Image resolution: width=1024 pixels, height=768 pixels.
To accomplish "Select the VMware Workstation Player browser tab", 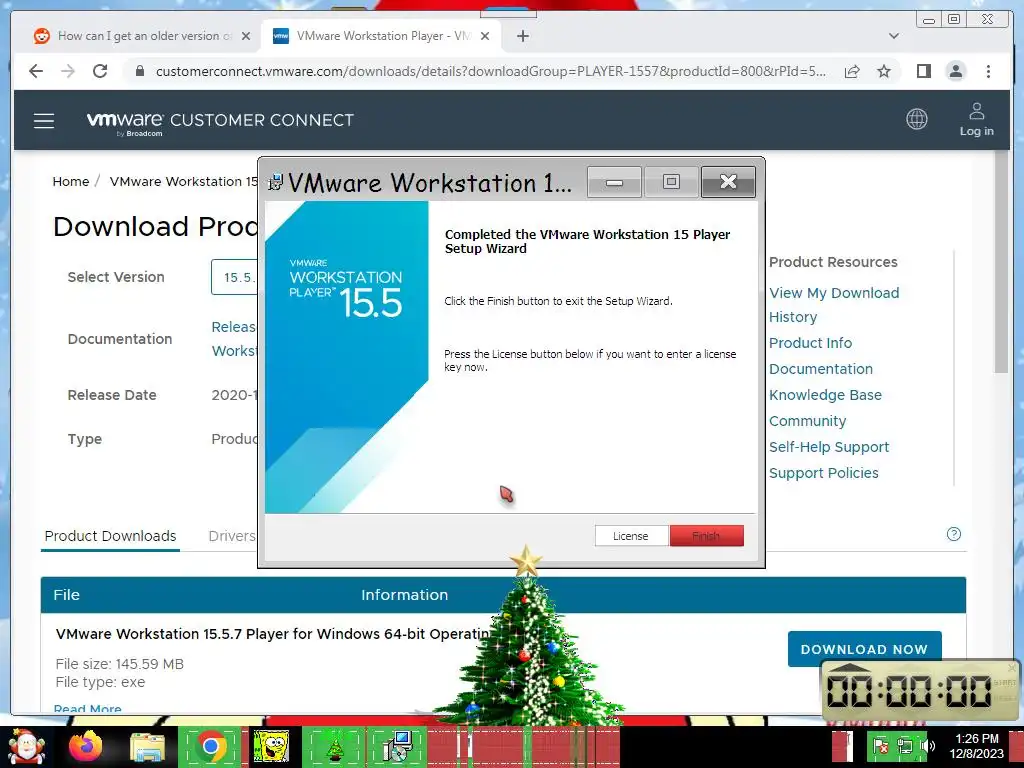I will point(381,36).
